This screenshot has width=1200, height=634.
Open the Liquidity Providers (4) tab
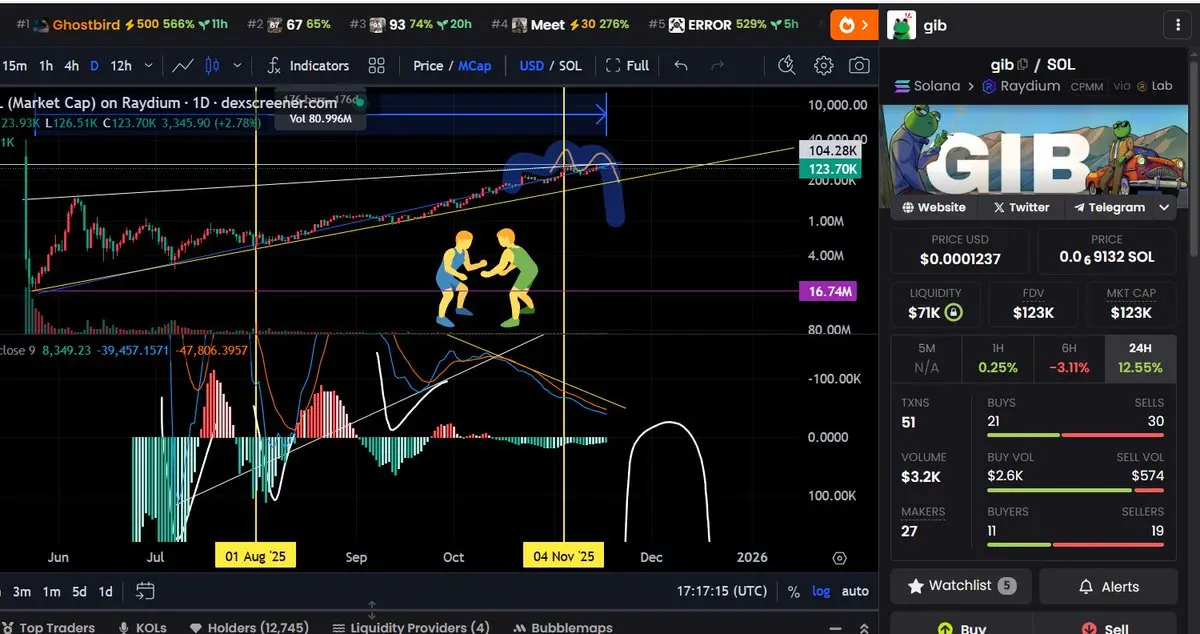pyautogui.click(x=411, y=627)
